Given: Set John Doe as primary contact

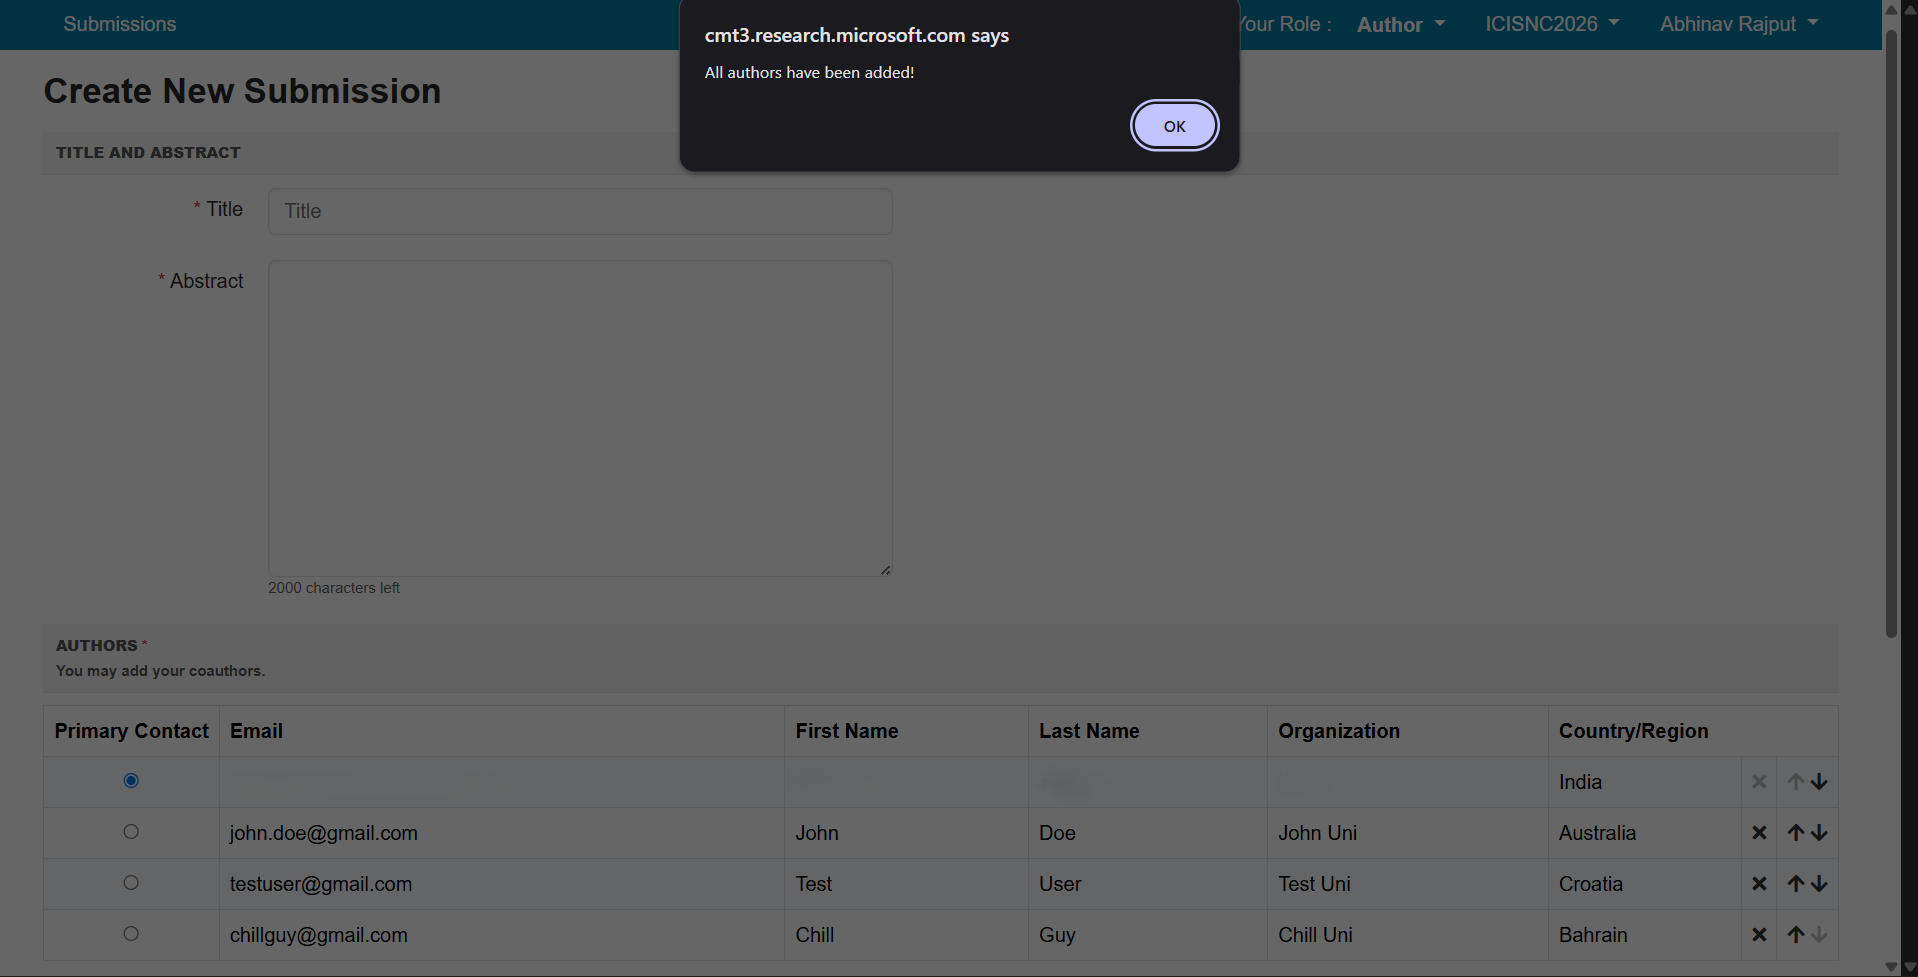Looking at the screenshot, I should coord(130,831).
